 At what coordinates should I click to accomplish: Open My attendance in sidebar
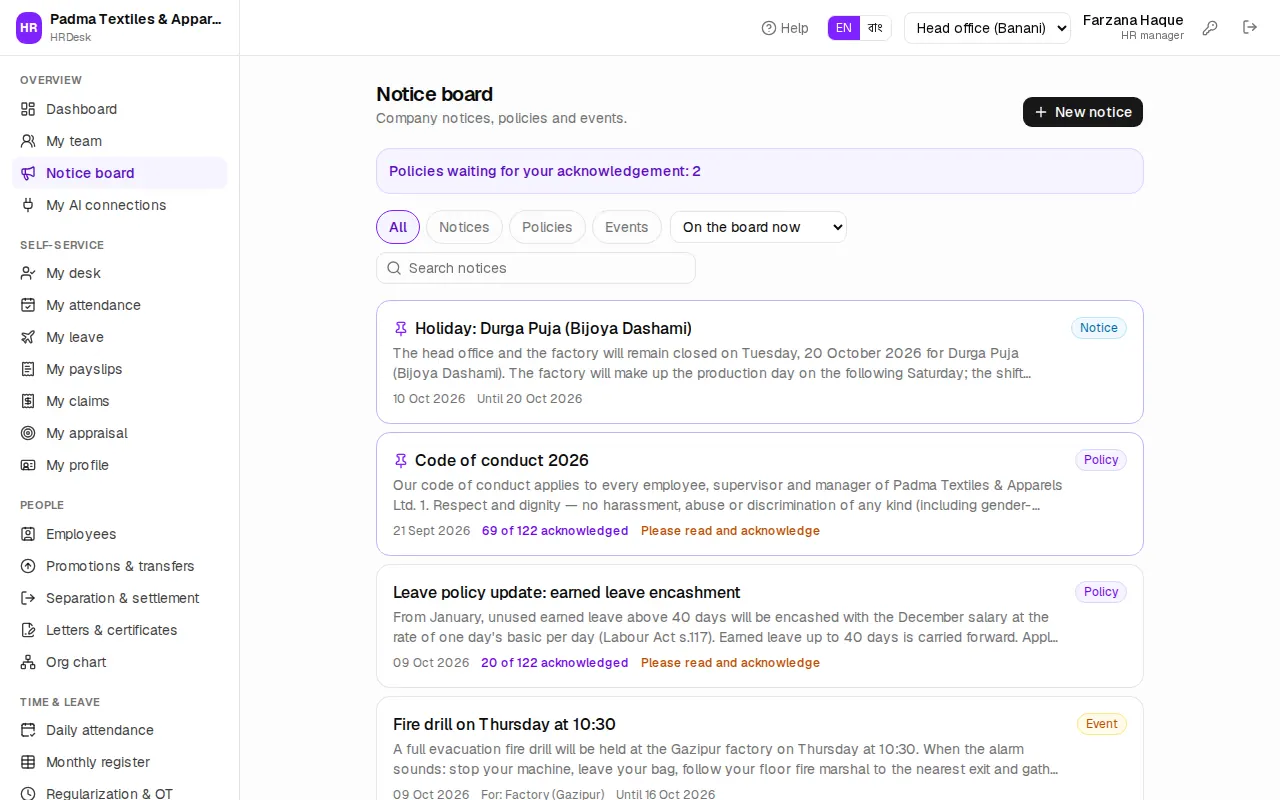pyautogui.click(x=120, y=305)
